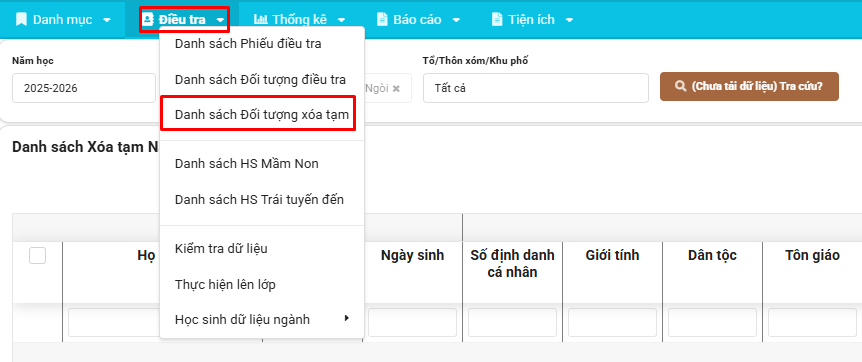
Task: Click the Ngày sinh filter field
Action: 412,323
